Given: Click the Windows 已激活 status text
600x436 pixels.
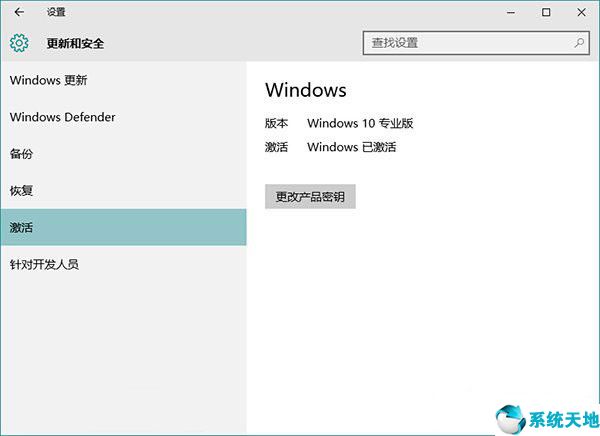Looking at the screenshot, I should (x=352, y=147).
